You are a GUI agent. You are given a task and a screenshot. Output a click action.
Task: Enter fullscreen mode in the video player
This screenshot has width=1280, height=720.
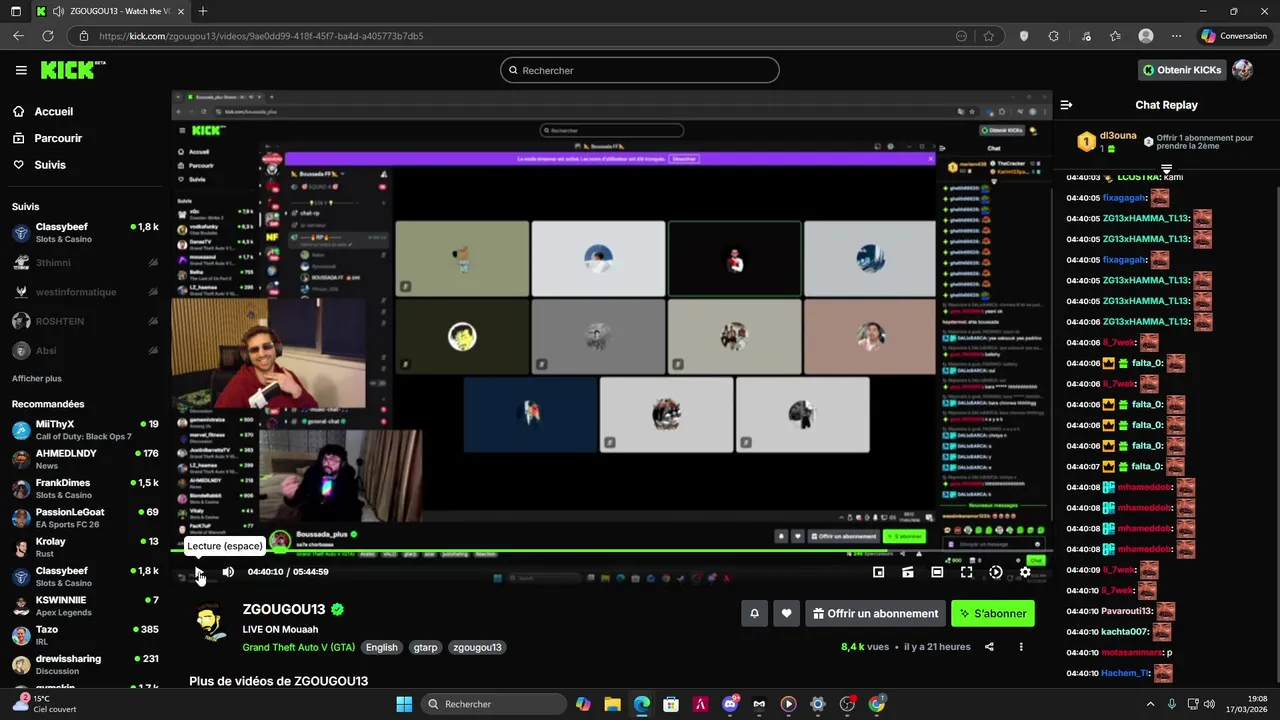pyautogui.click(x=966, y=572)
